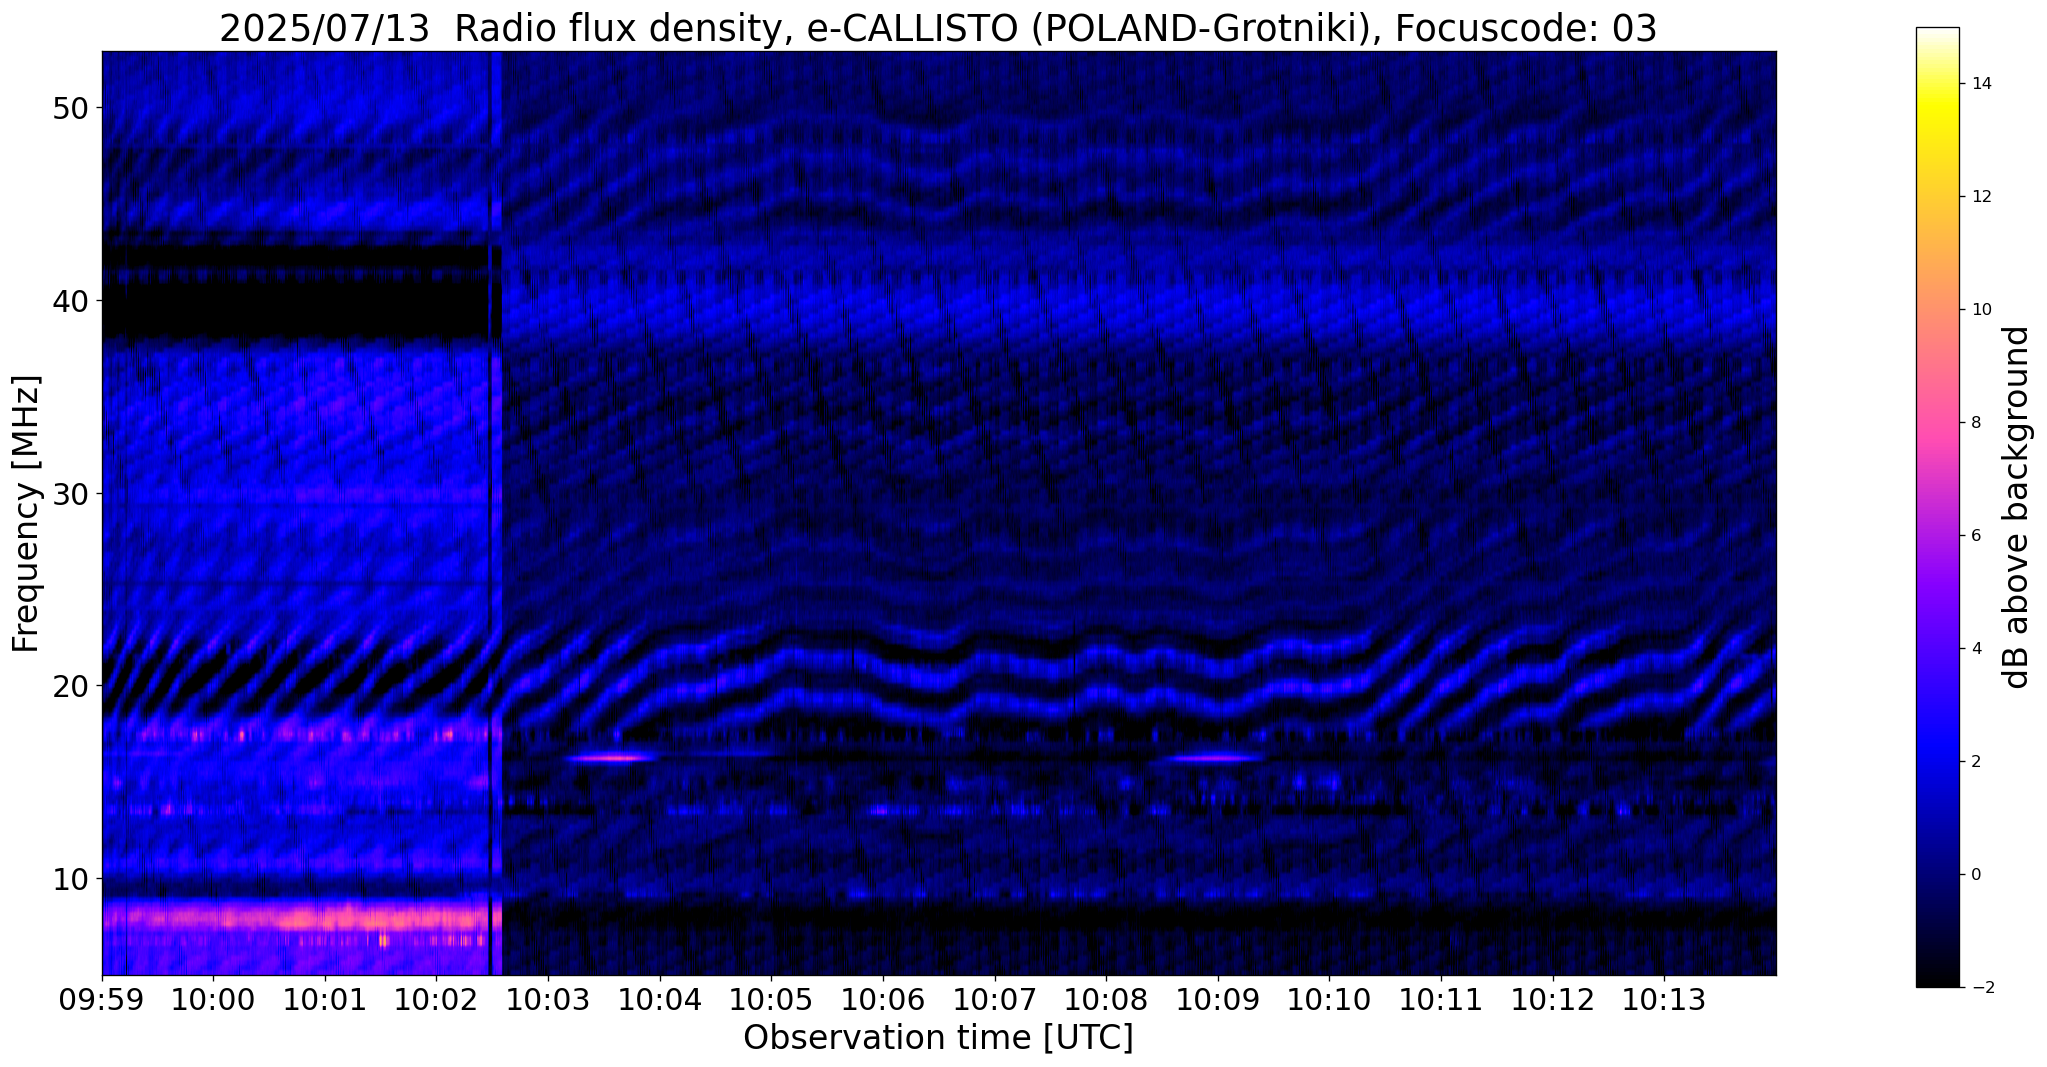
Task: Click the 10:01 time tick label
Action: (325, 999)
